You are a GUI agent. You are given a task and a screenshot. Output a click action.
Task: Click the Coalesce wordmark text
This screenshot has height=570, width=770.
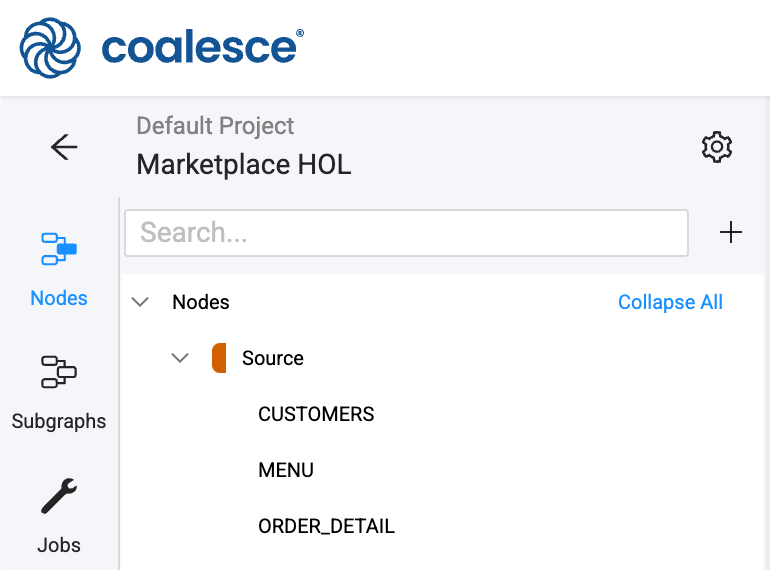(200, 47)
